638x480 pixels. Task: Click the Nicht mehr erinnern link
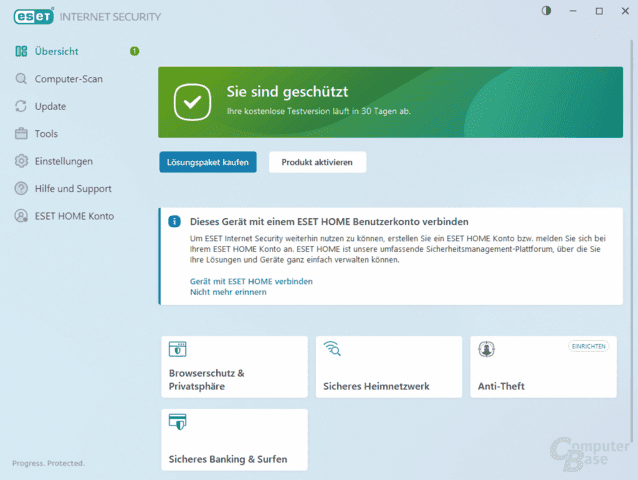tap(228, 292)
